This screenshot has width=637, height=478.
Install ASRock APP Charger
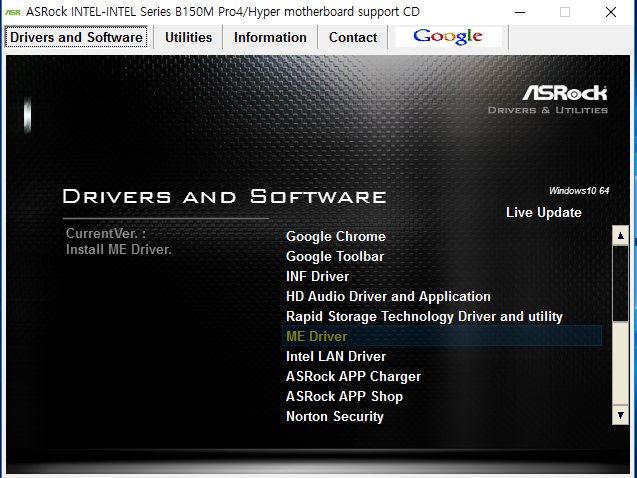click(x=353, y=377)
